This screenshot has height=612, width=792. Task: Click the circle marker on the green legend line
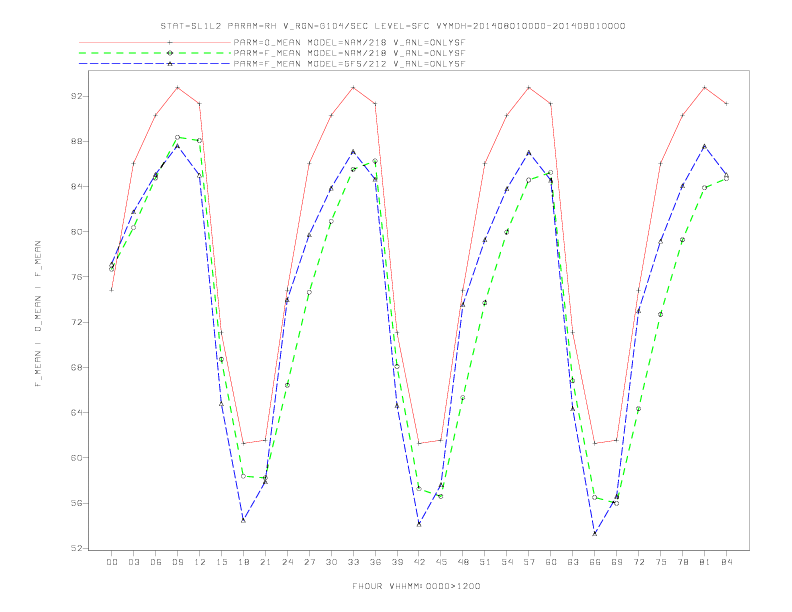(x=170, y=53)
